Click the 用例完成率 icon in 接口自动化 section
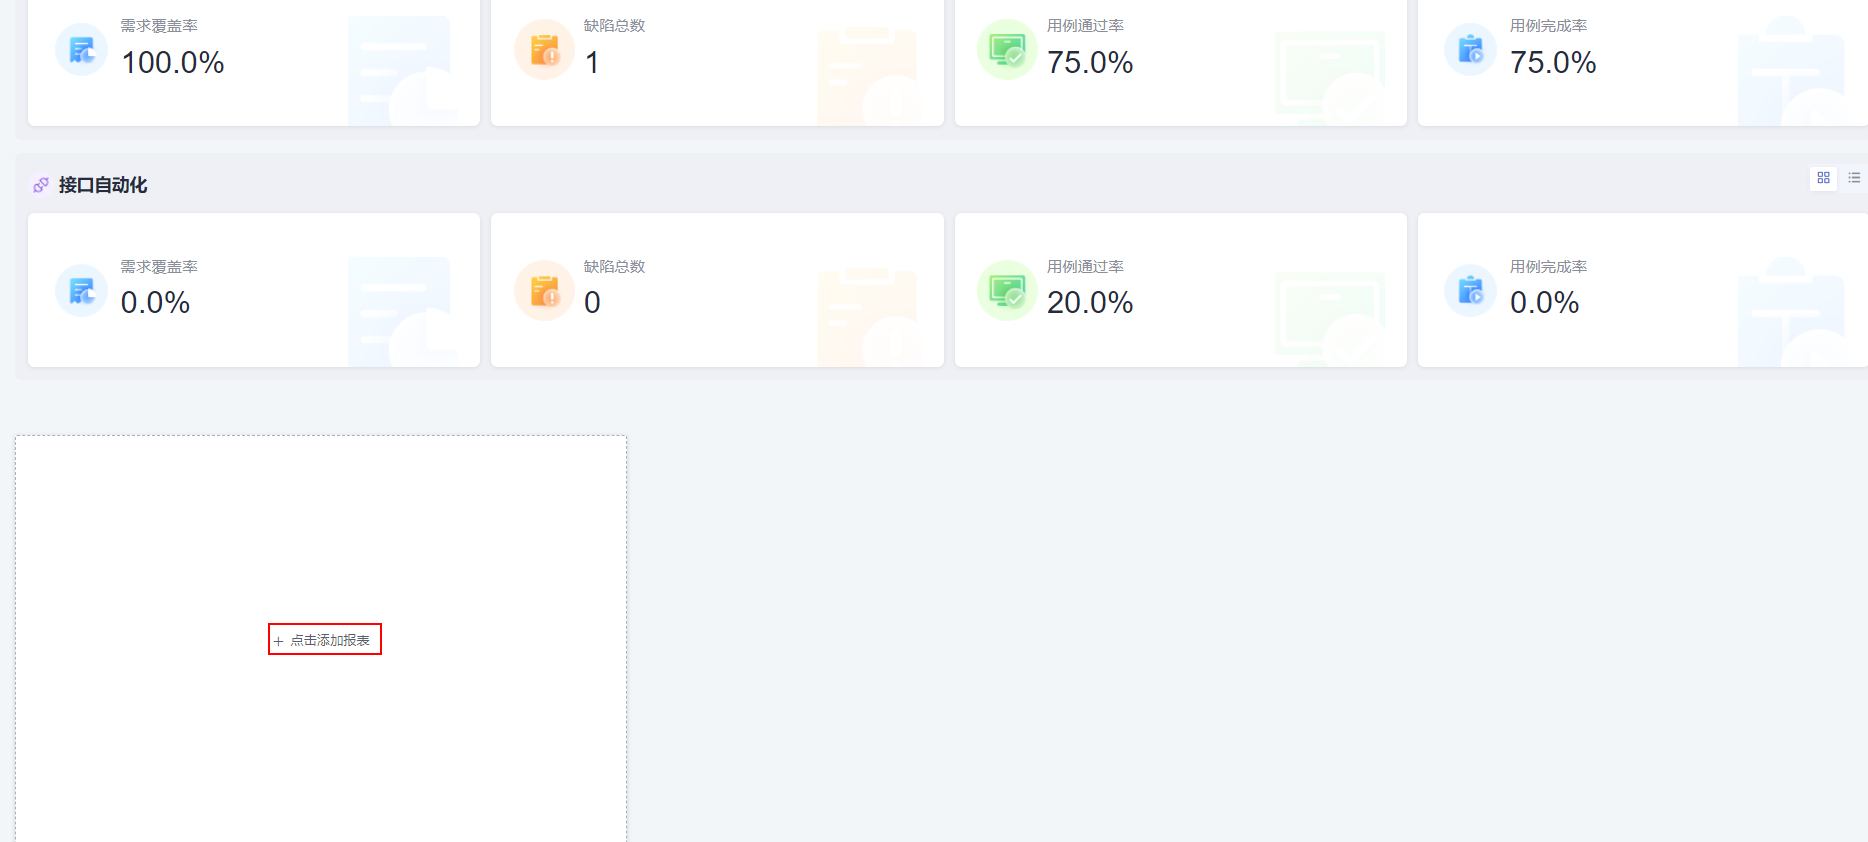 click(1470, 290)
